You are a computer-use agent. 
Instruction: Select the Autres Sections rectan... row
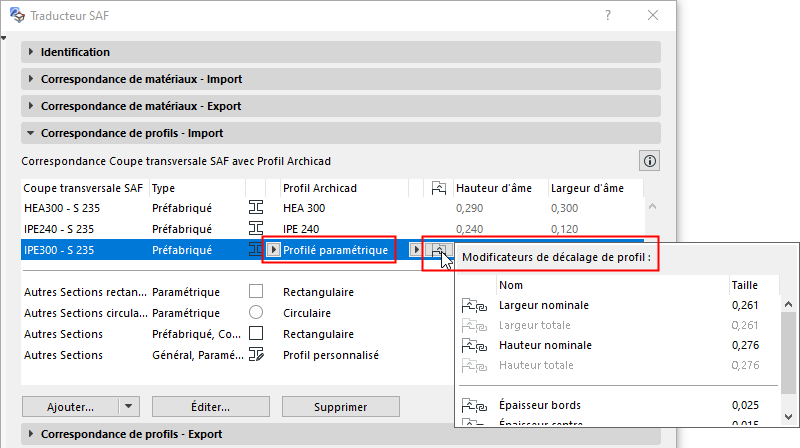click(237, 292)
